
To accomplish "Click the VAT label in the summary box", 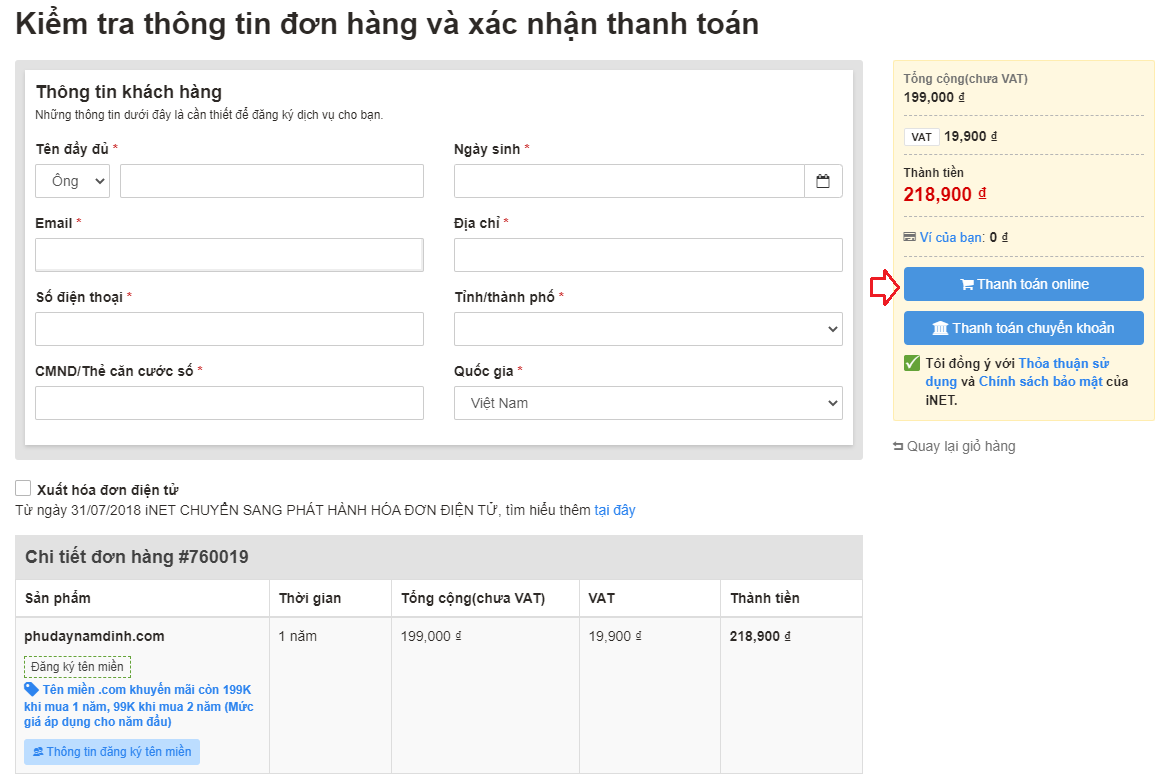I will click(x=921, y=137).
